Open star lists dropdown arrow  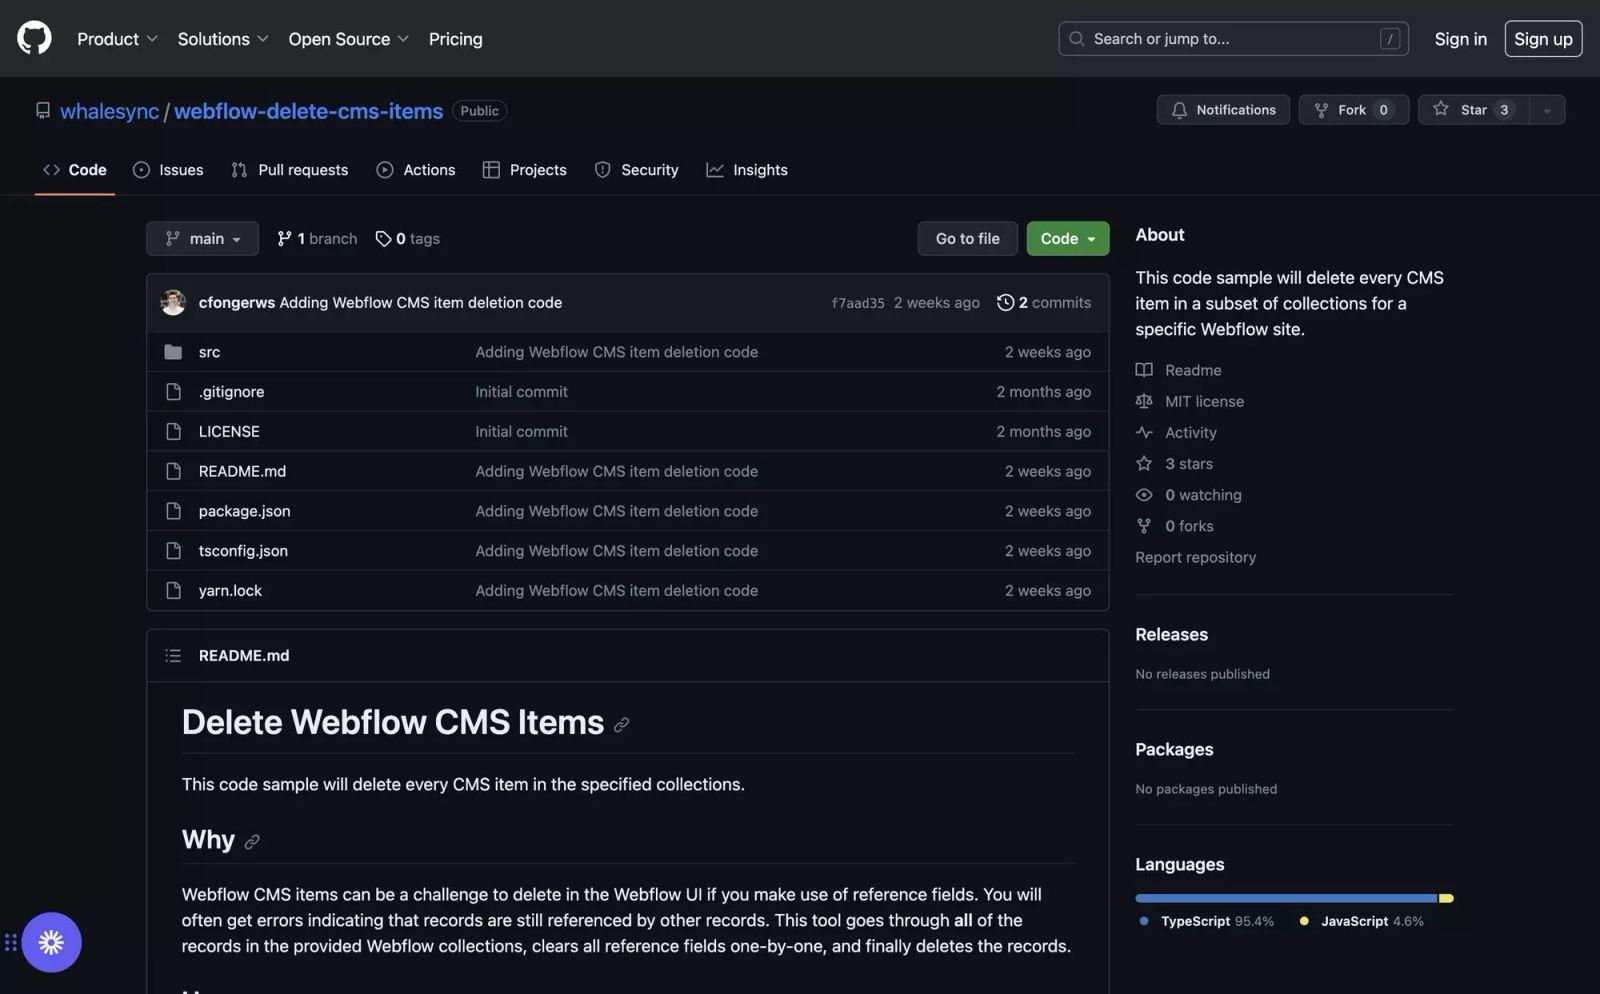point(1547,110)
